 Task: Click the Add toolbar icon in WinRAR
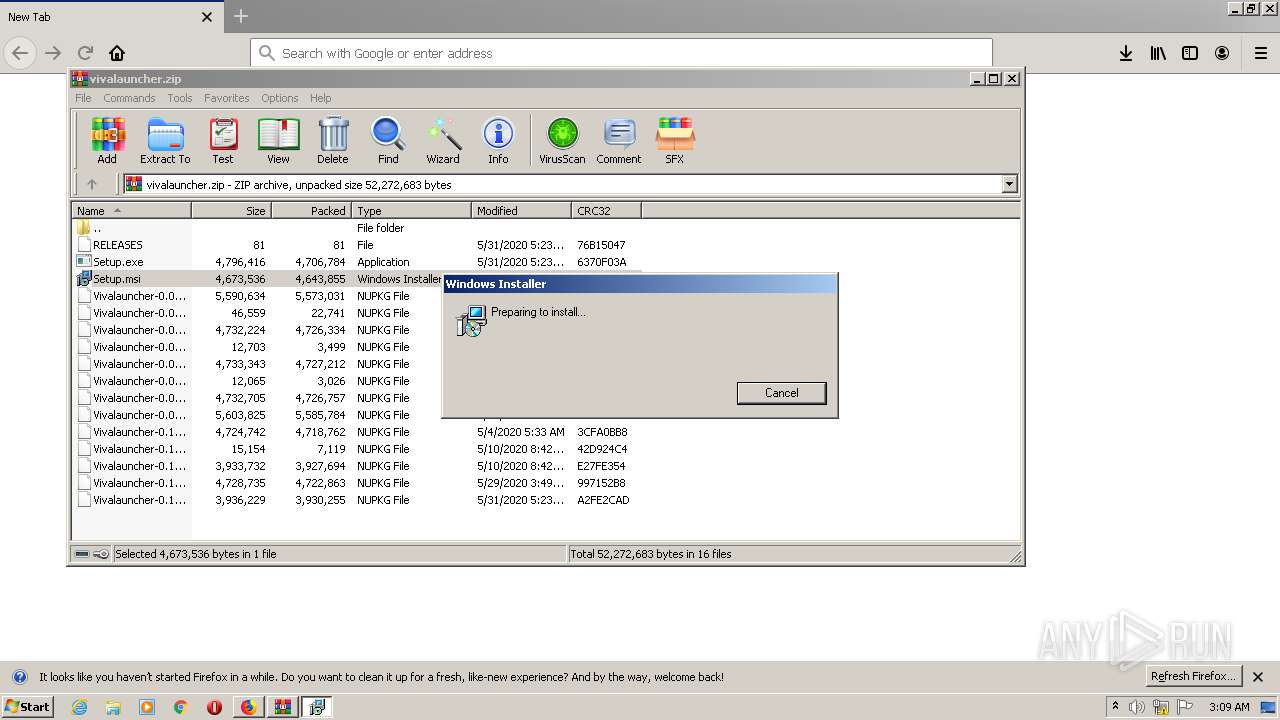[x=107, y=140]
